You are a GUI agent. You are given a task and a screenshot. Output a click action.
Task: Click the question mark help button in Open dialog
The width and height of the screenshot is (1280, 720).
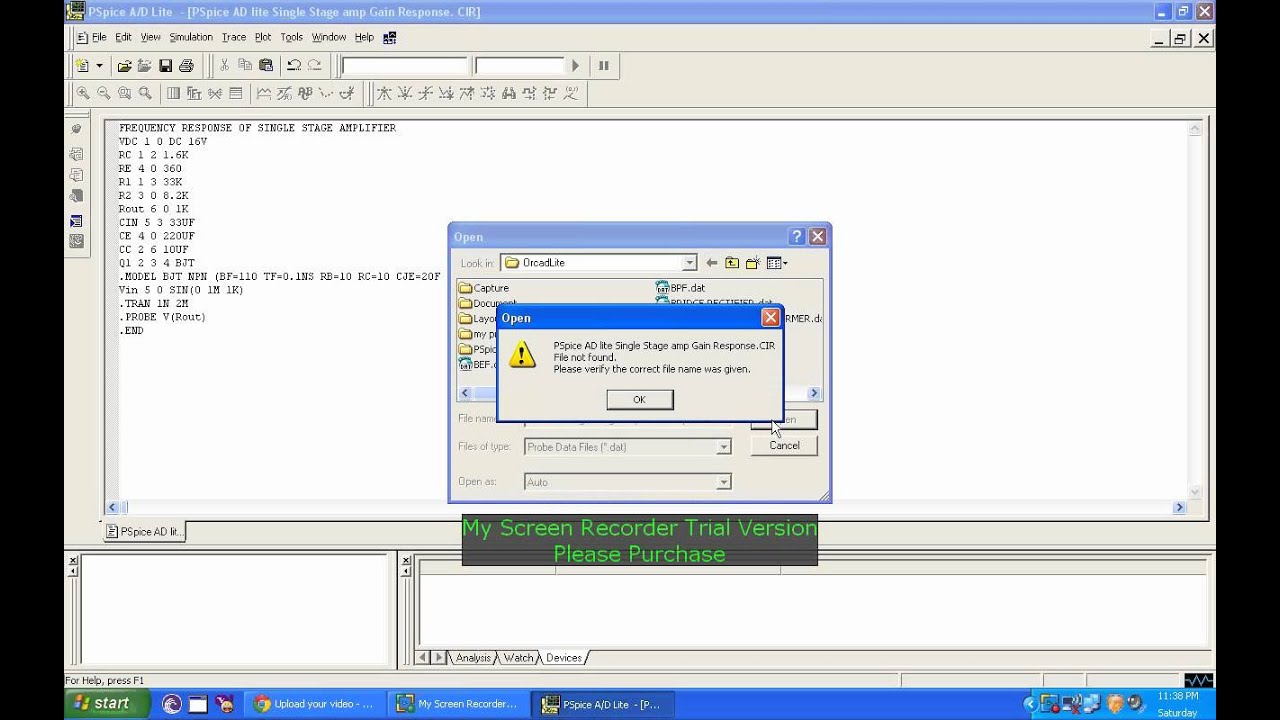pyautogui.click(x=797, y=237)
